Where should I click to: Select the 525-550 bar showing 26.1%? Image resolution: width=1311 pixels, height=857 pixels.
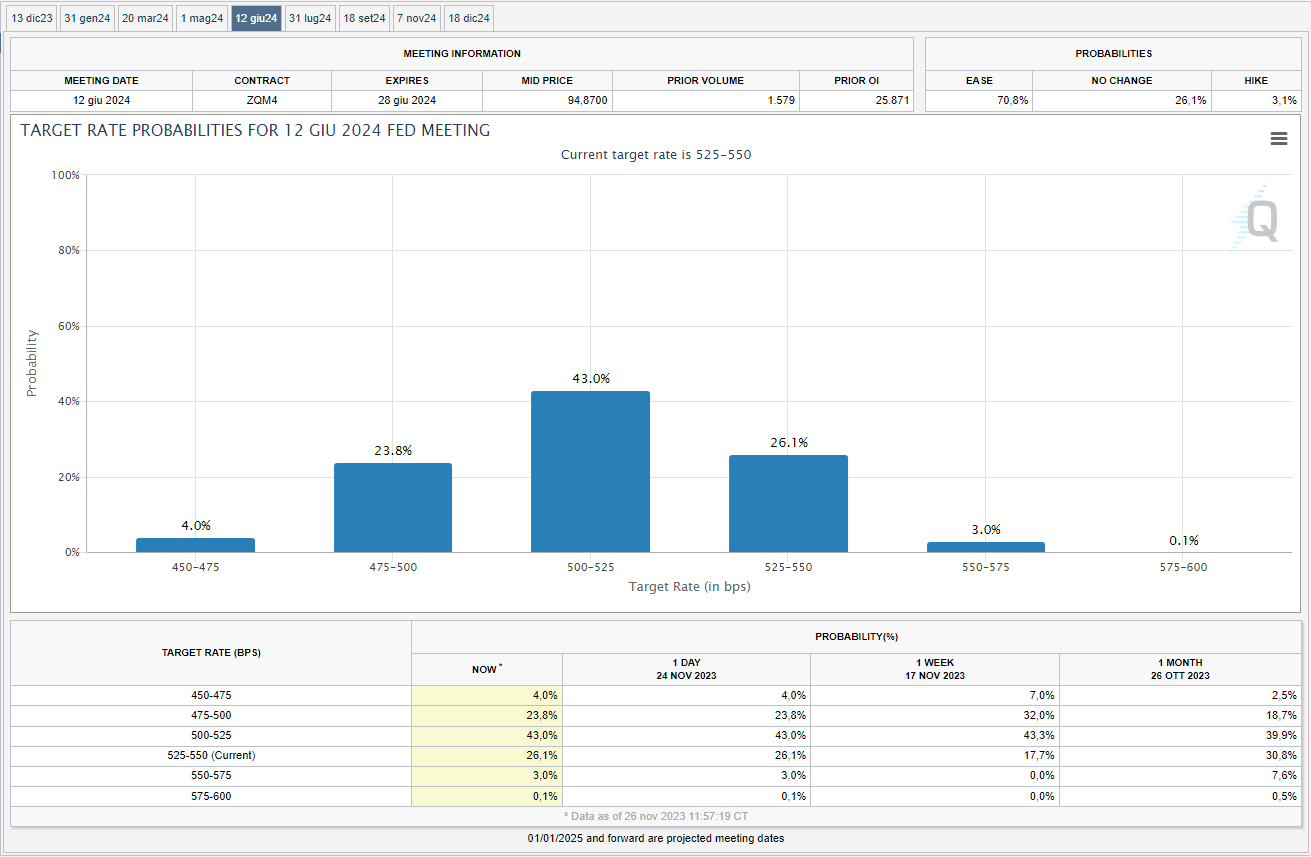coord(788,503)
